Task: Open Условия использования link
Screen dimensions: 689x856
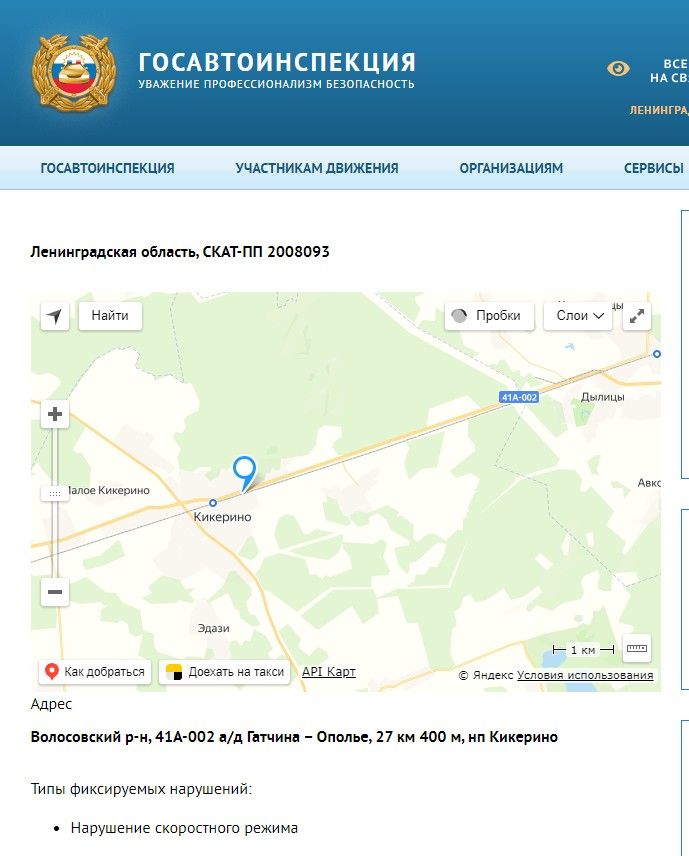Action: [585, 676]
